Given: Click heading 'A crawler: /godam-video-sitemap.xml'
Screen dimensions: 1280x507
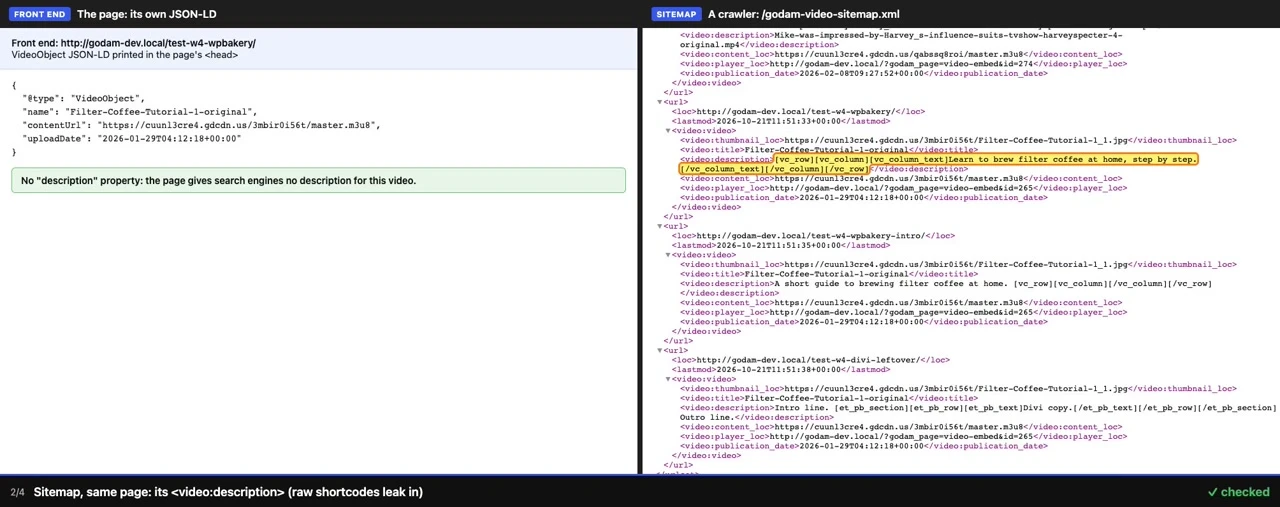Looking at the screenshot, I should 804,14.
